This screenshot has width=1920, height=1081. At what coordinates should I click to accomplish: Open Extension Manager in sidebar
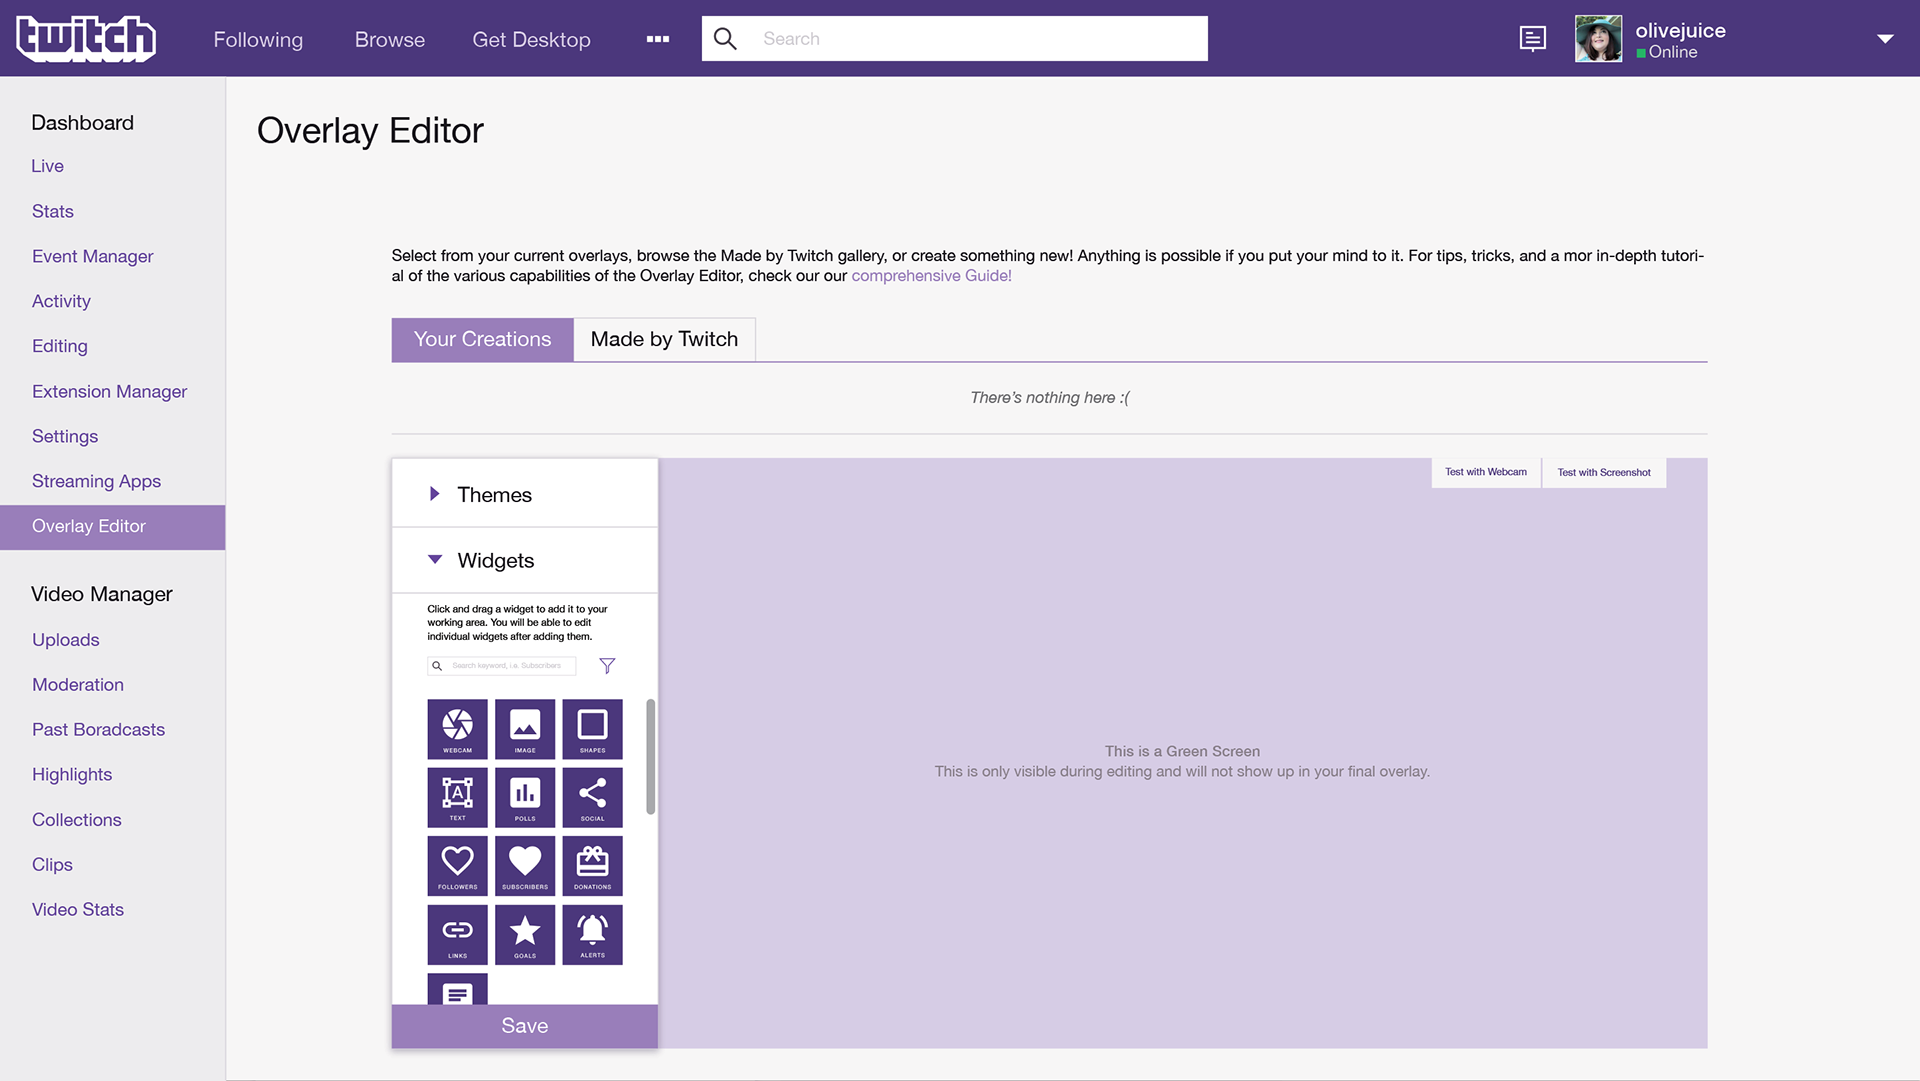110,391
